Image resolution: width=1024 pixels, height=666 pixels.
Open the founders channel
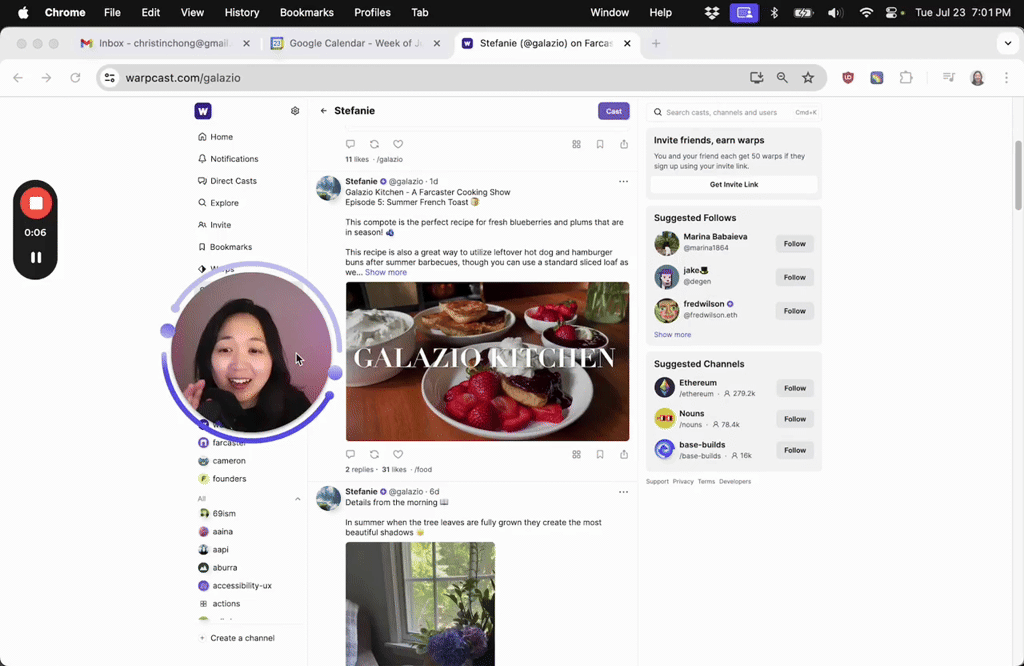(222, 479)
